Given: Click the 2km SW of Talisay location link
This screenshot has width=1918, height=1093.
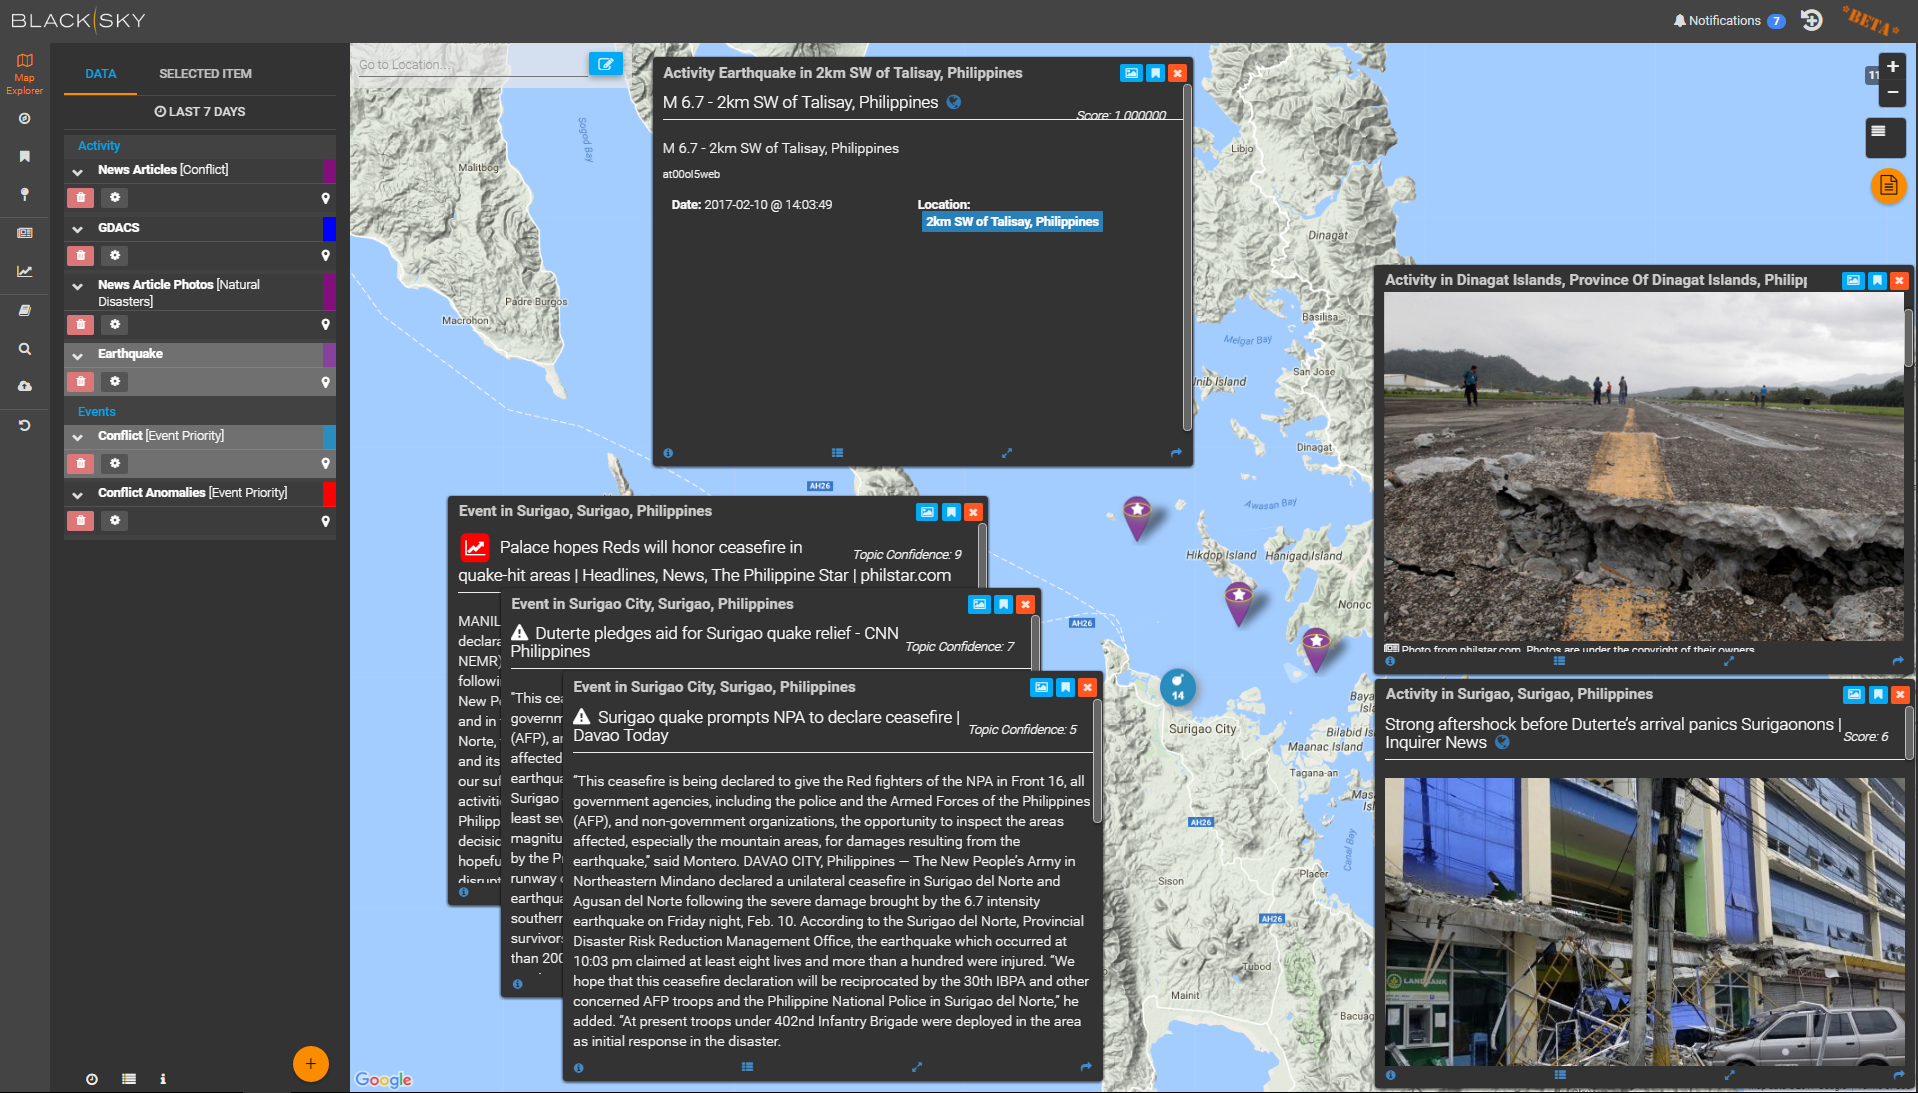Looking at the screenshot, I should [x=1011, y=222].
